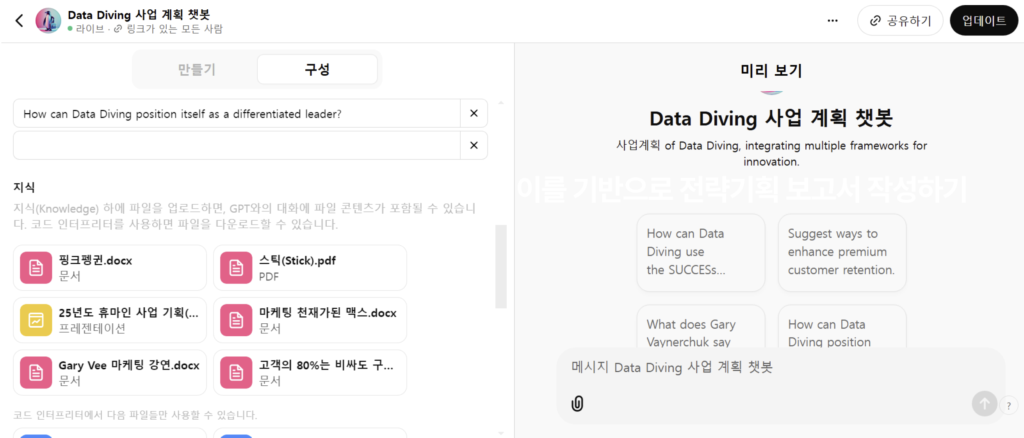Screen dimensions: 1024x438
Task: Remove the differentiated leader conversation starter
Action: pyautogui.click(x=473, y=114)
